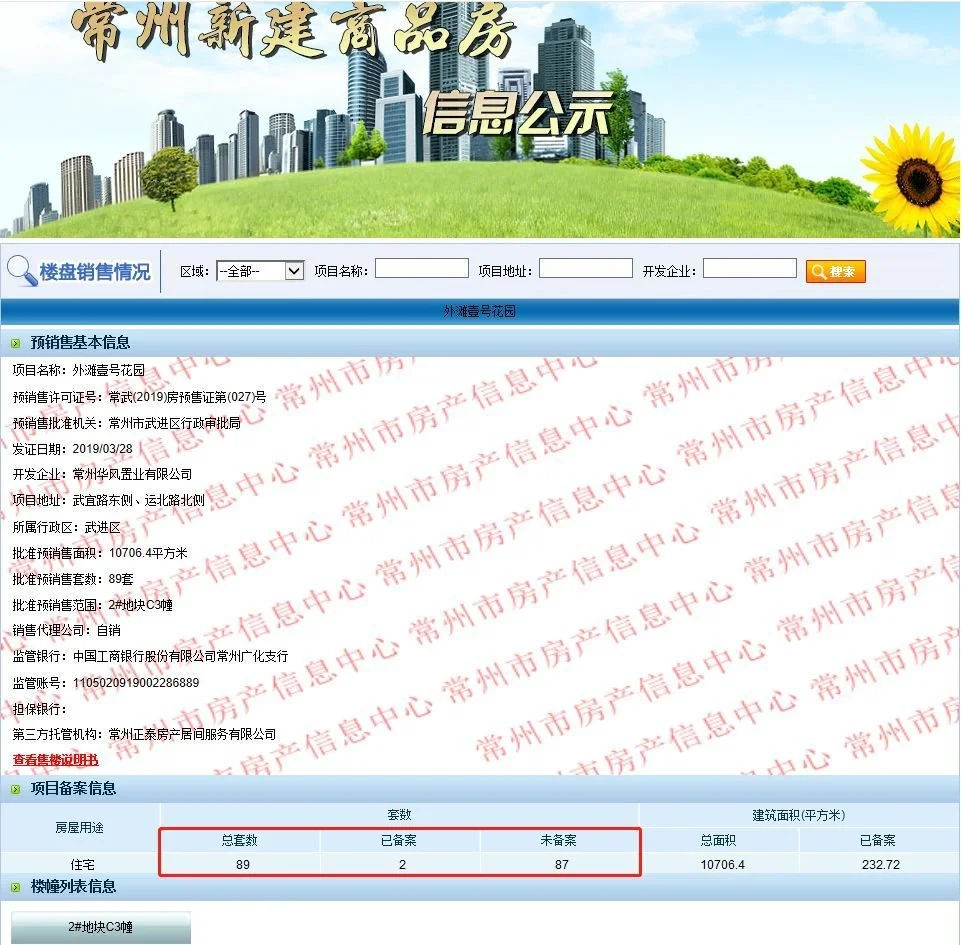
Task: Click the green arrow icon beside 项目备案信息
Action: pyautogui.click(x=16, y=789)
